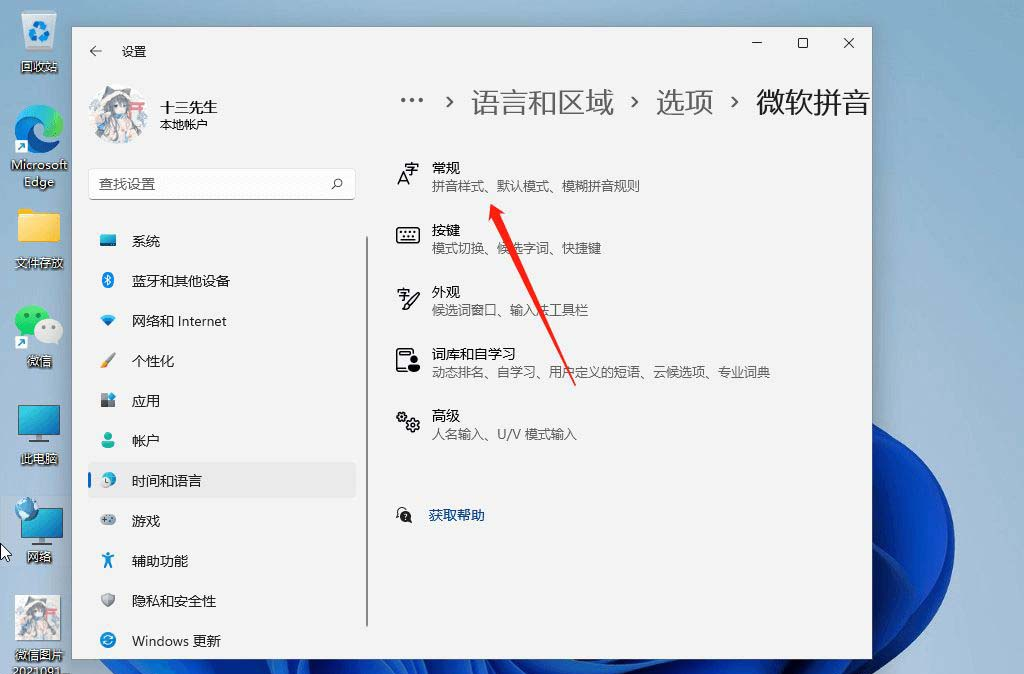Click the 十三先生 user avatar

[118, 114]
